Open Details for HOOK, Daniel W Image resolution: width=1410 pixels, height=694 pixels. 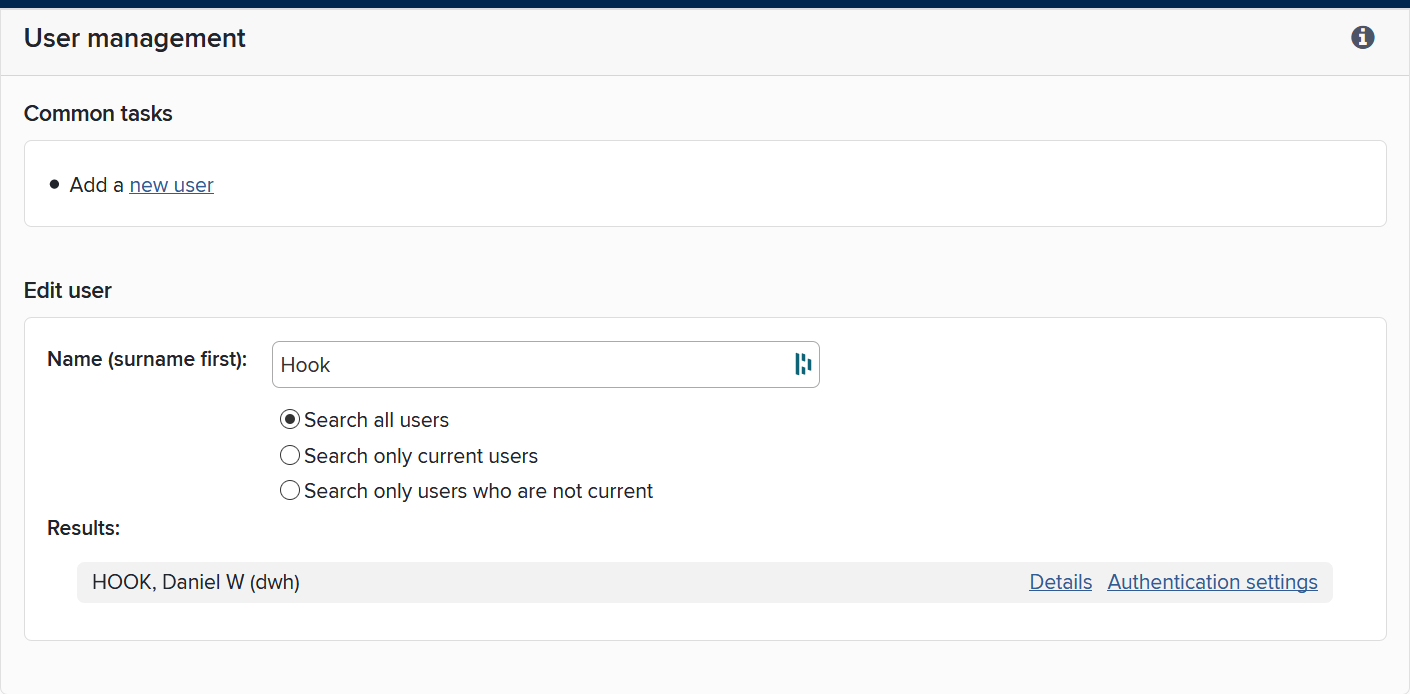(x=1060, y=582)
